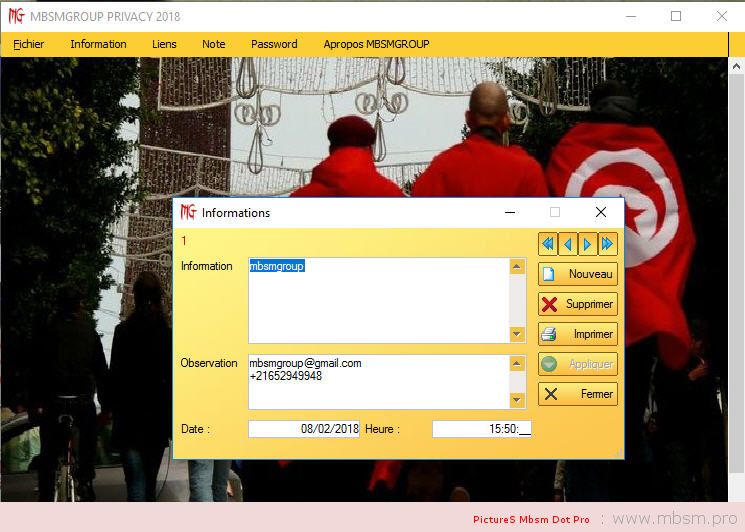Click the Heure time field
745x532 pixels.
tap(482, 429)
